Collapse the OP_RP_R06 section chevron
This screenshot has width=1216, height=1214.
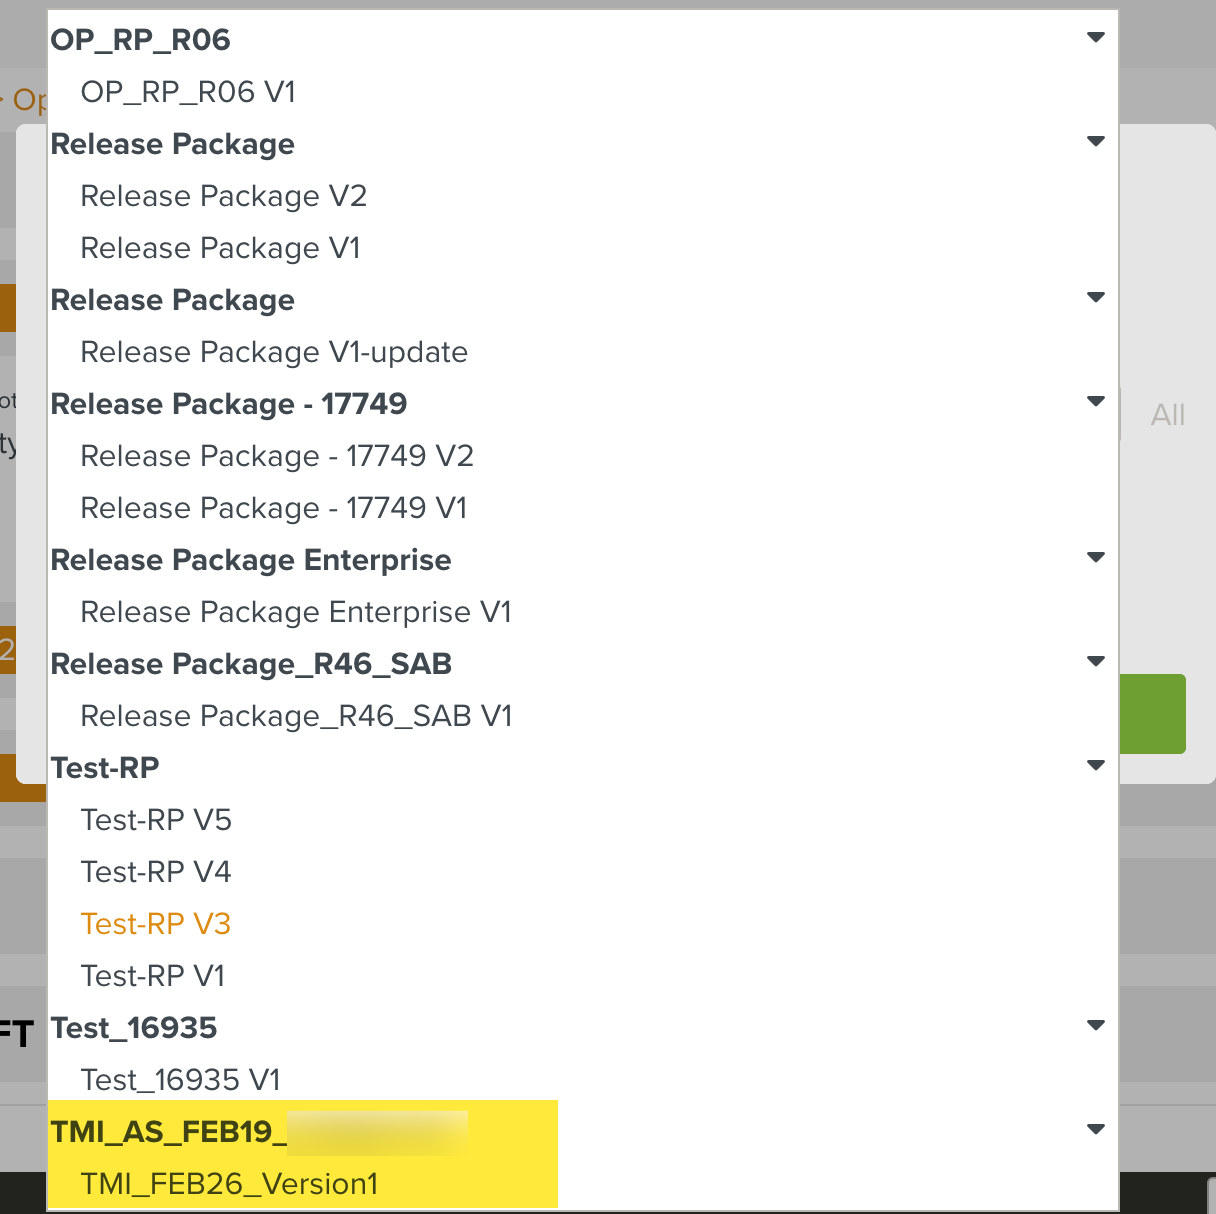coord(1096,36)
